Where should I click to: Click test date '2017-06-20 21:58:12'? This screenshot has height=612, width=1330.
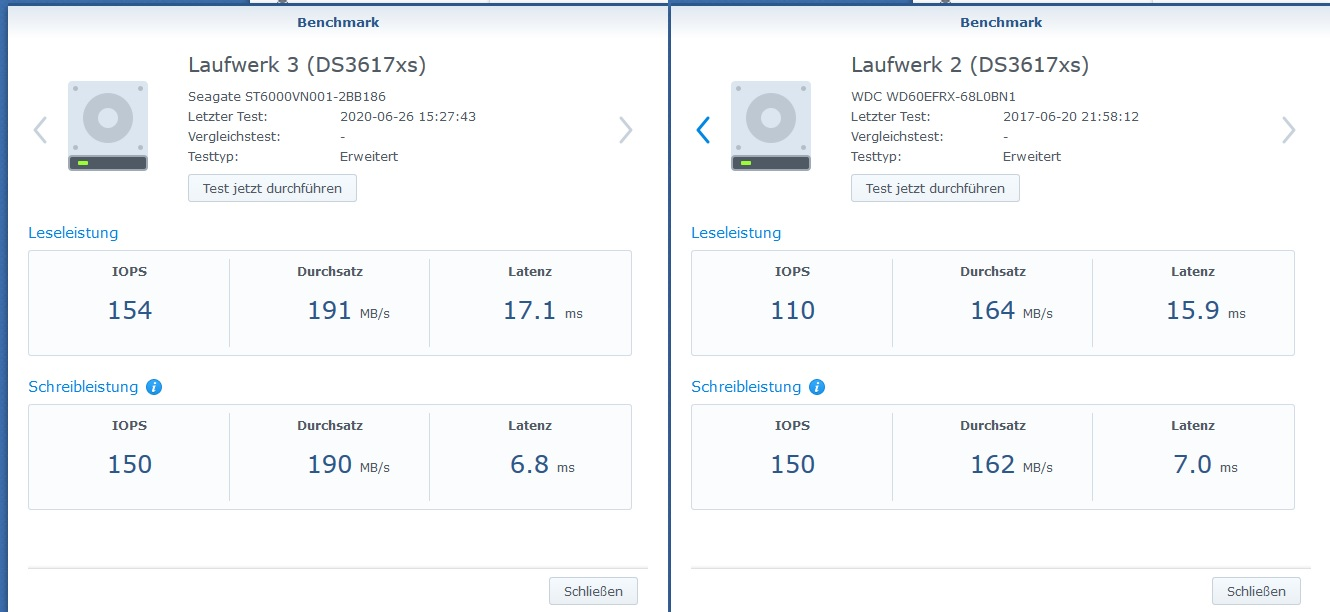coord(1071,117)
